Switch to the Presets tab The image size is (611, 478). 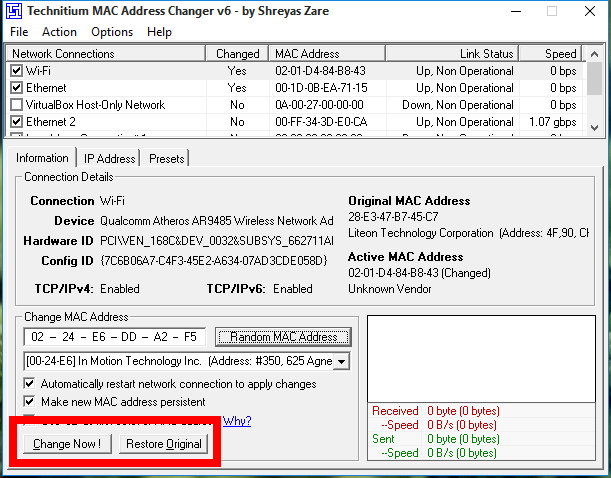point(166,159)
